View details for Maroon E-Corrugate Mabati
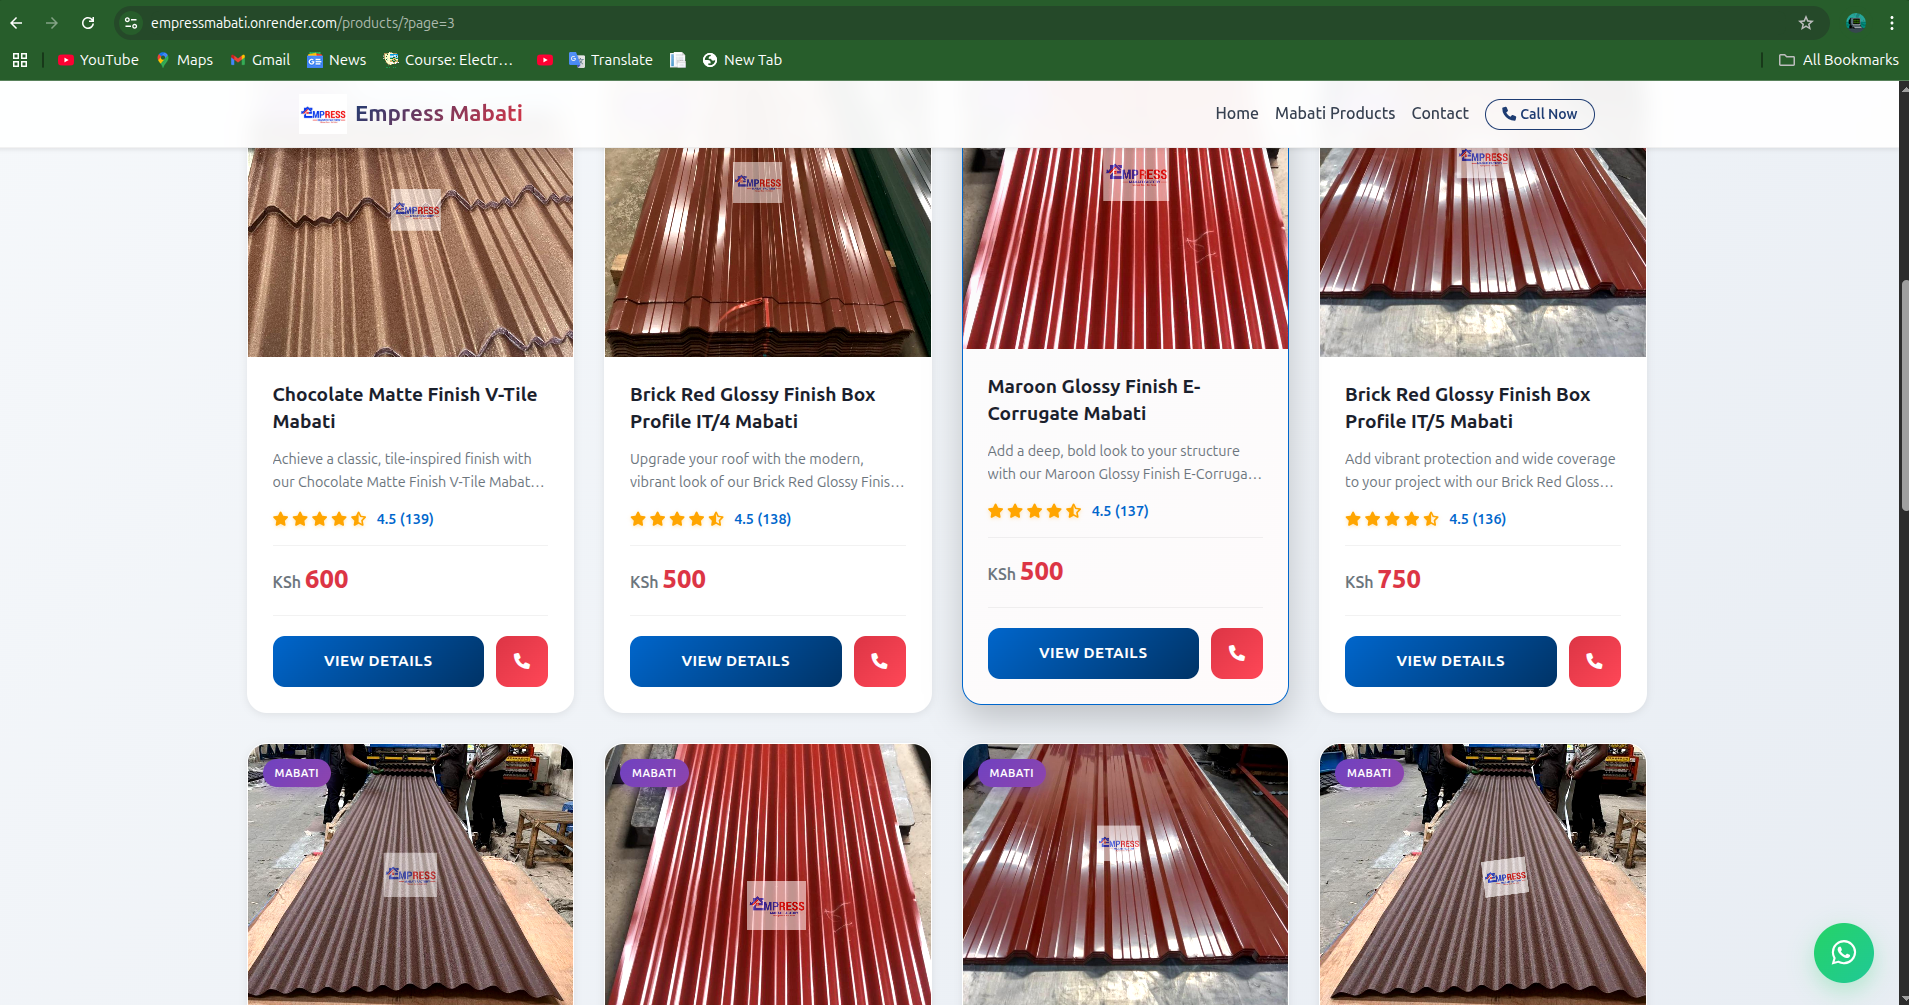The image size is (1909, 1005). (1093, 653)
